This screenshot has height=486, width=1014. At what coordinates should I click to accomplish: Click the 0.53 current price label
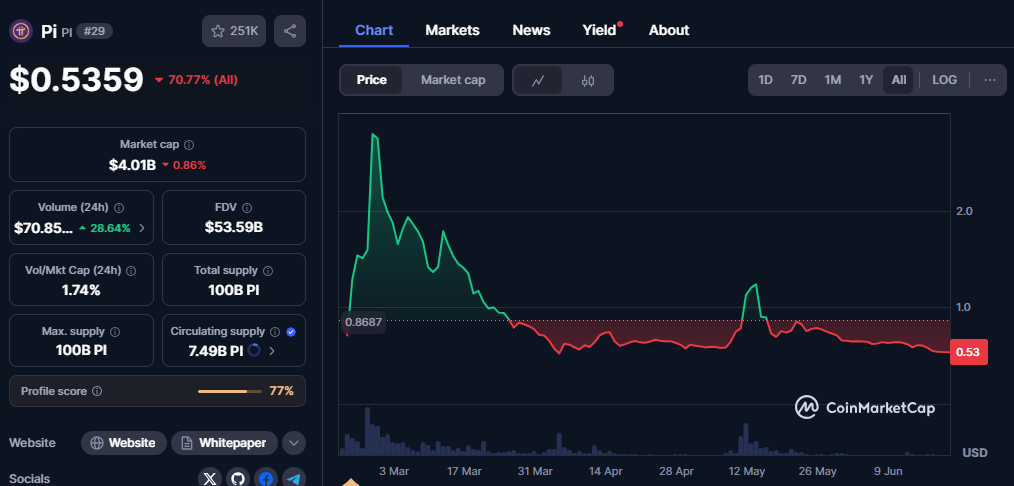968,352
